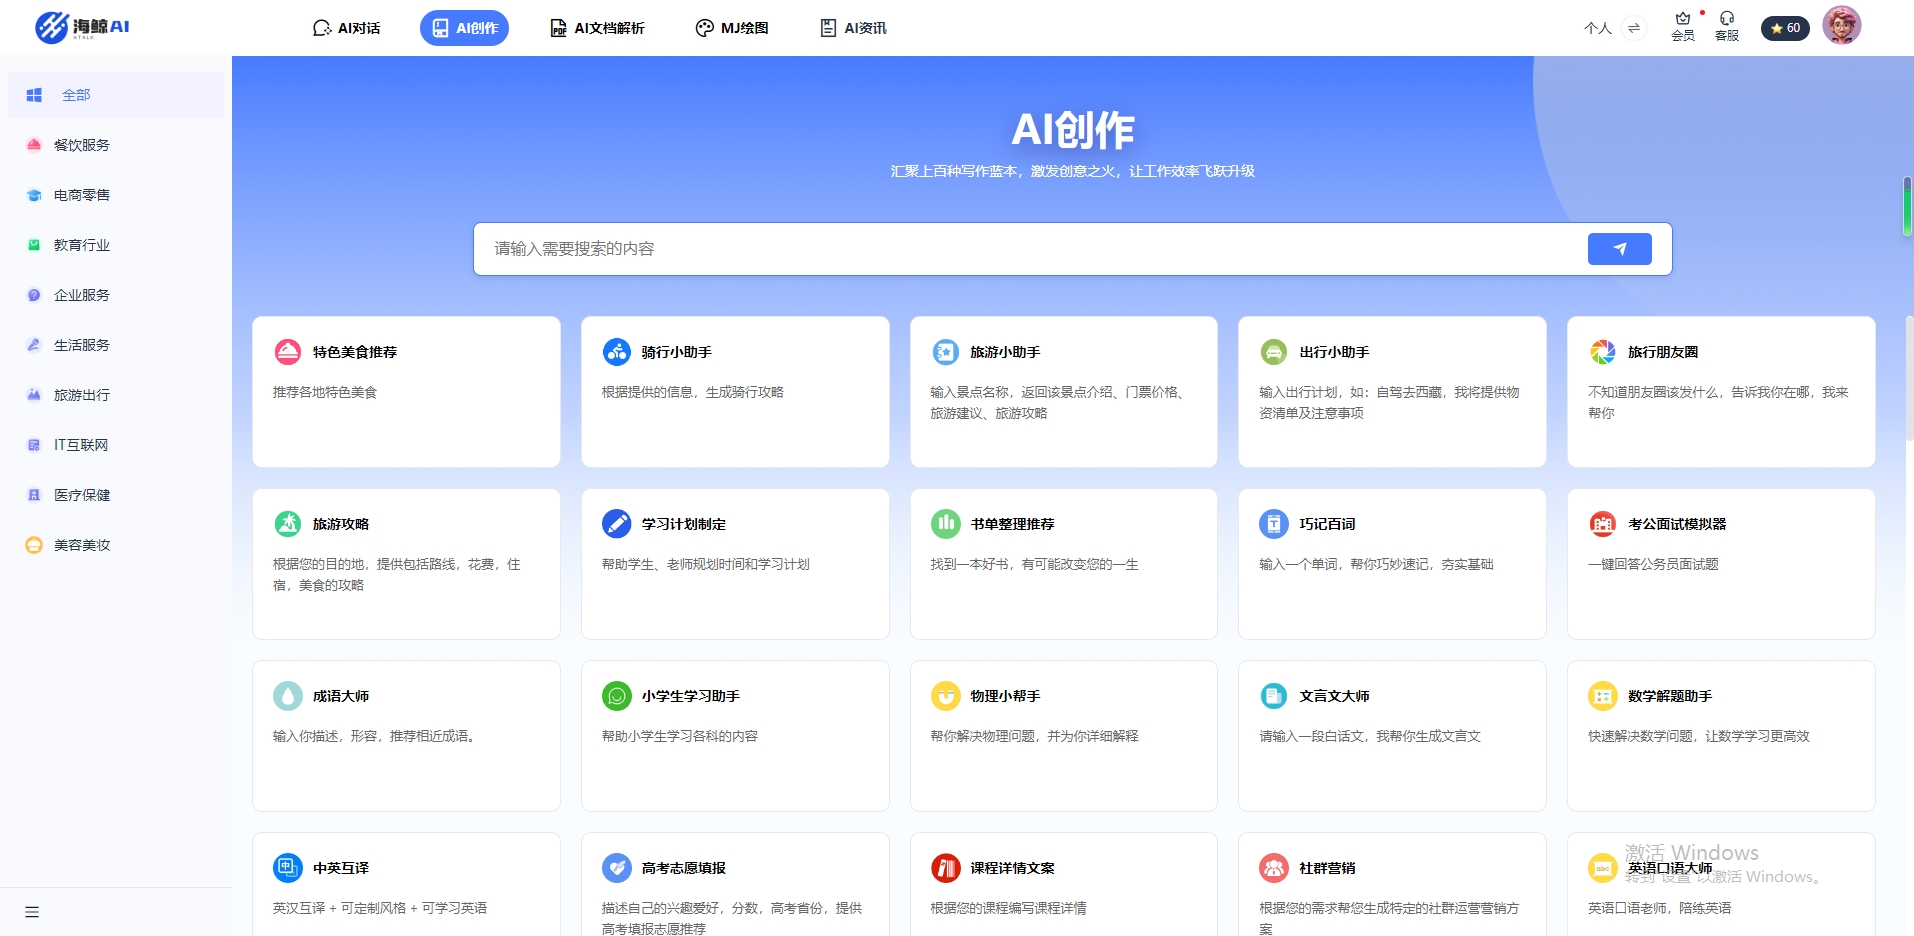Image resolution: width=1914 pixels, height=936 pixels.
Task: Select the AI创作 tab
Action: click(464, 28)
